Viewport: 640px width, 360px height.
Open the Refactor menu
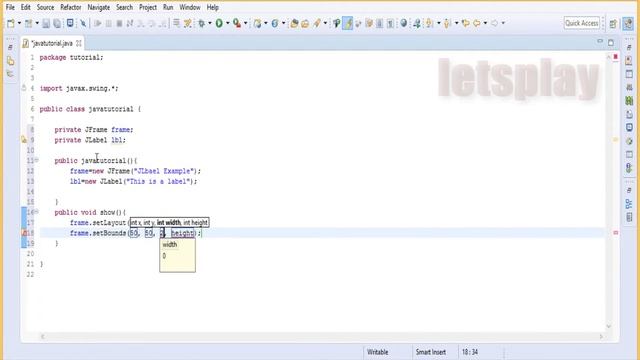click(71, 7)
